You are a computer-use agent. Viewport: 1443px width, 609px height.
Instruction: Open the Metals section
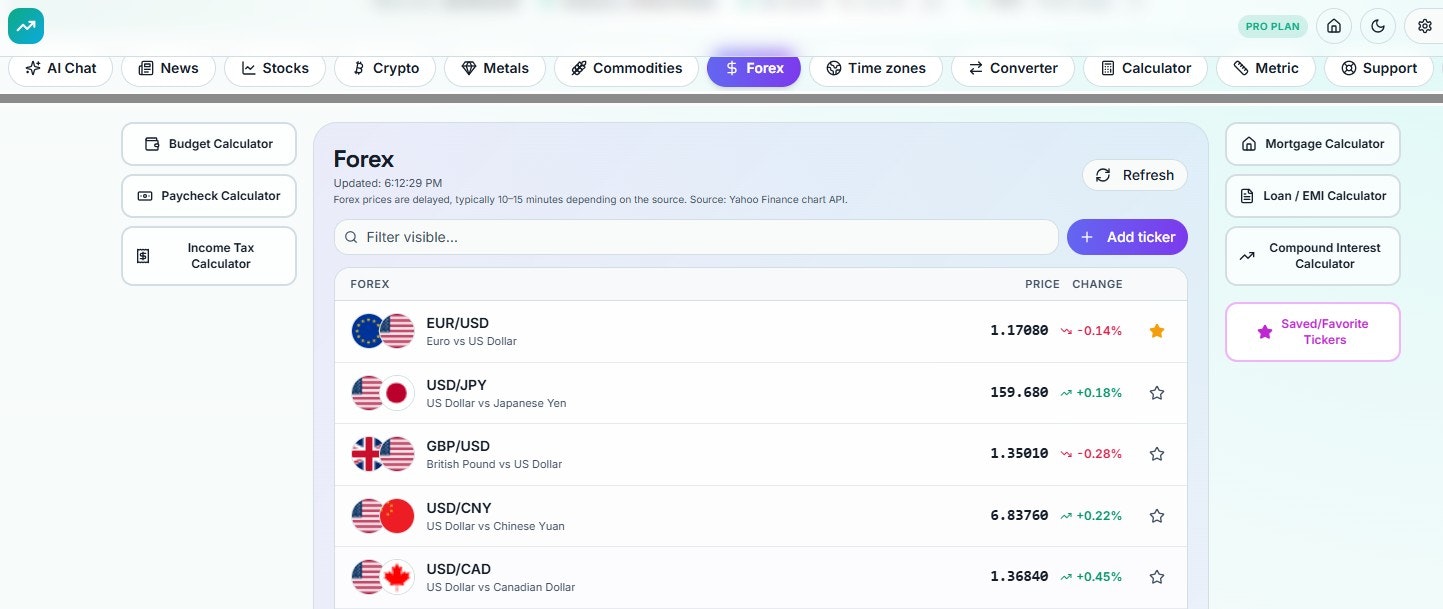click(x=494, y=68)
